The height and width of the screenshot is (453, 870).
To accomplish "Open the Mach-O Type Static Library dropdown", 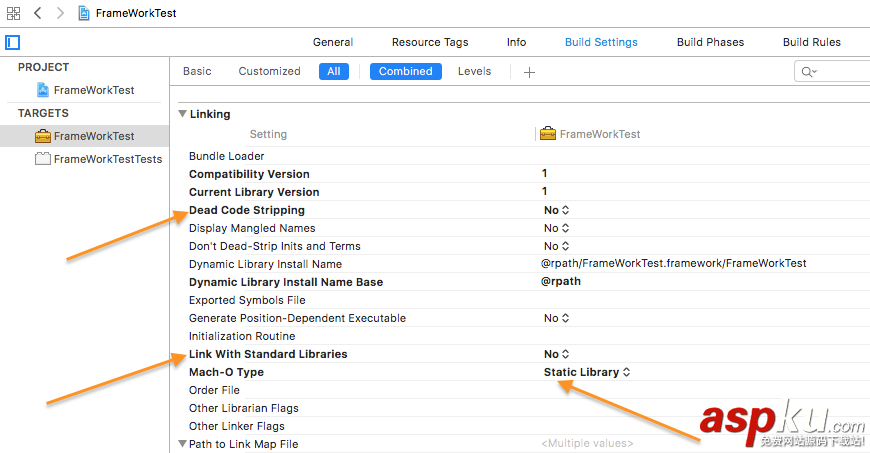I will (x=587, y=372).
